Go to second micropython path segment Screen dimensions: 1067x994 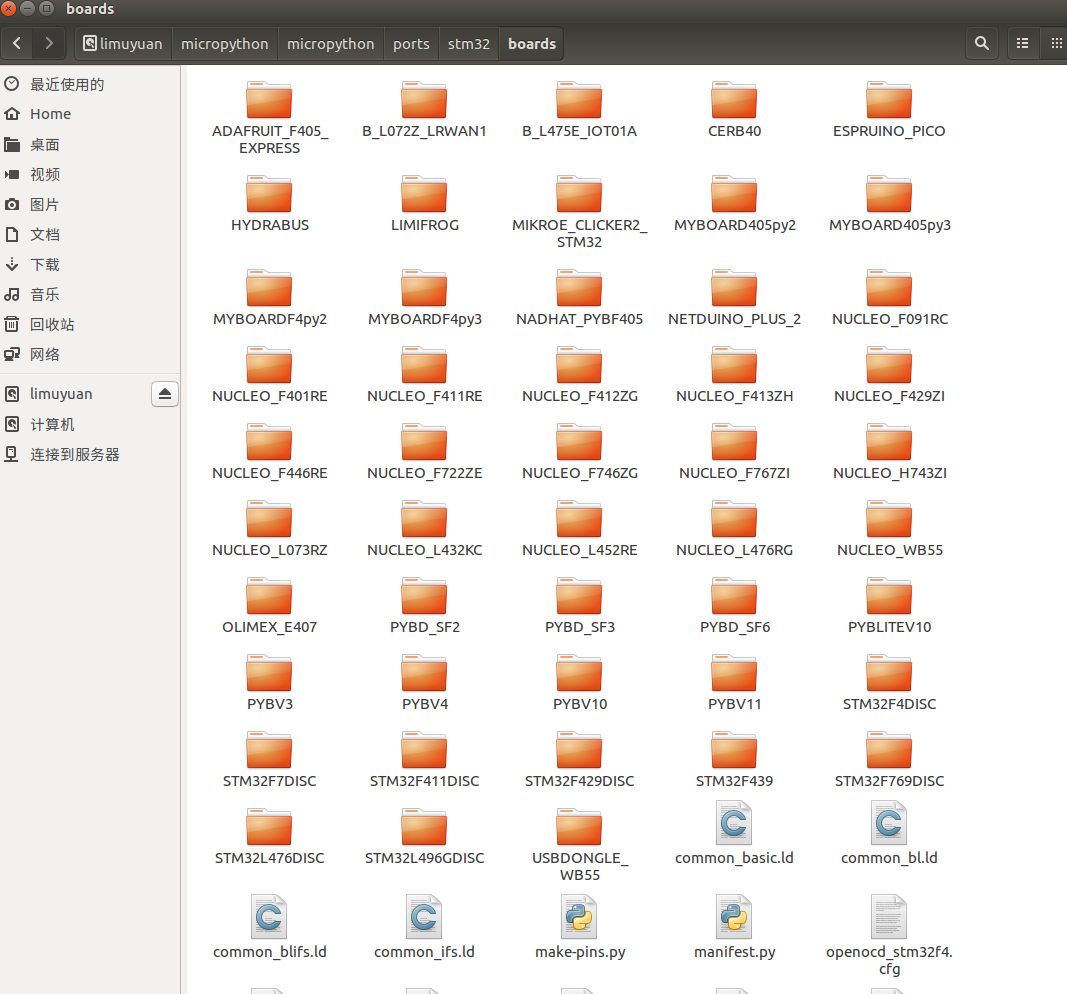pos(331,44)
